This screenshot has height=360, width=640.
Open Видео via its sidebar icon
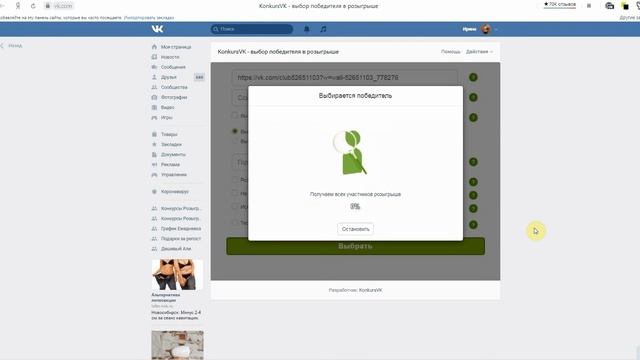pos(154,107)
